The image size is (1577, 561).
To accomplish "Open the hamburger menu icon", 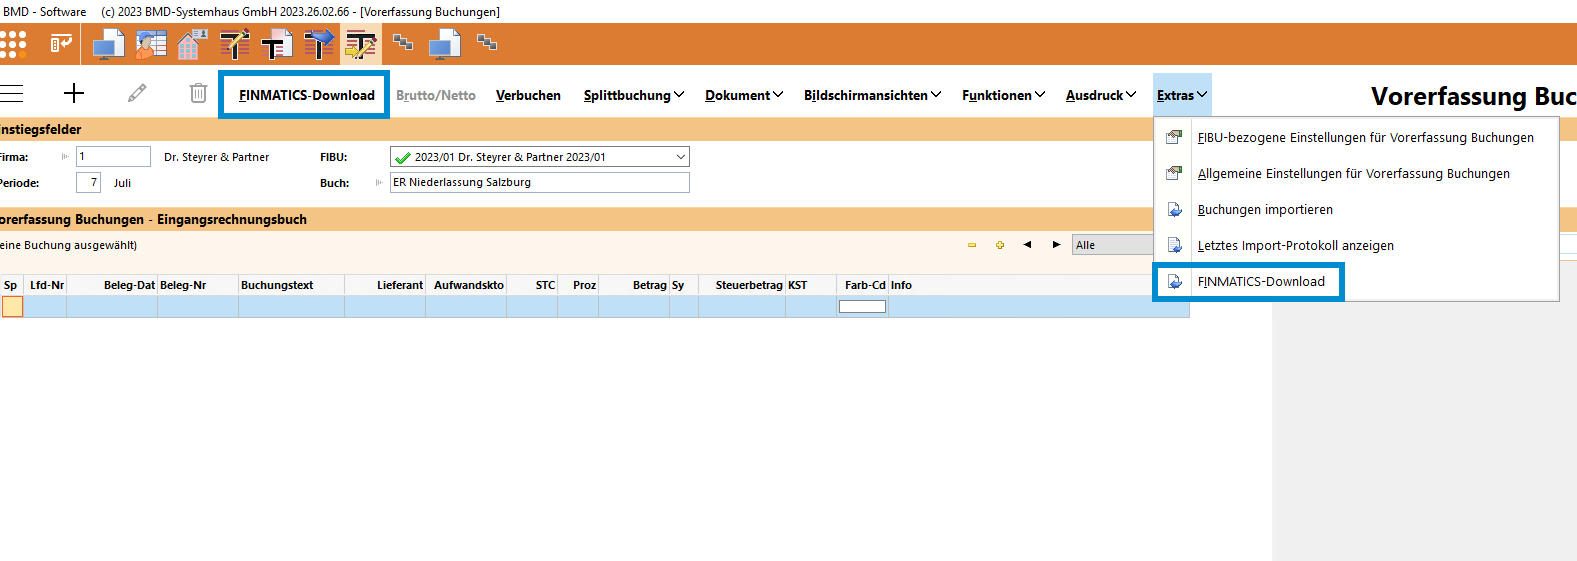I will pyautogui.click(x=11, y=94).
